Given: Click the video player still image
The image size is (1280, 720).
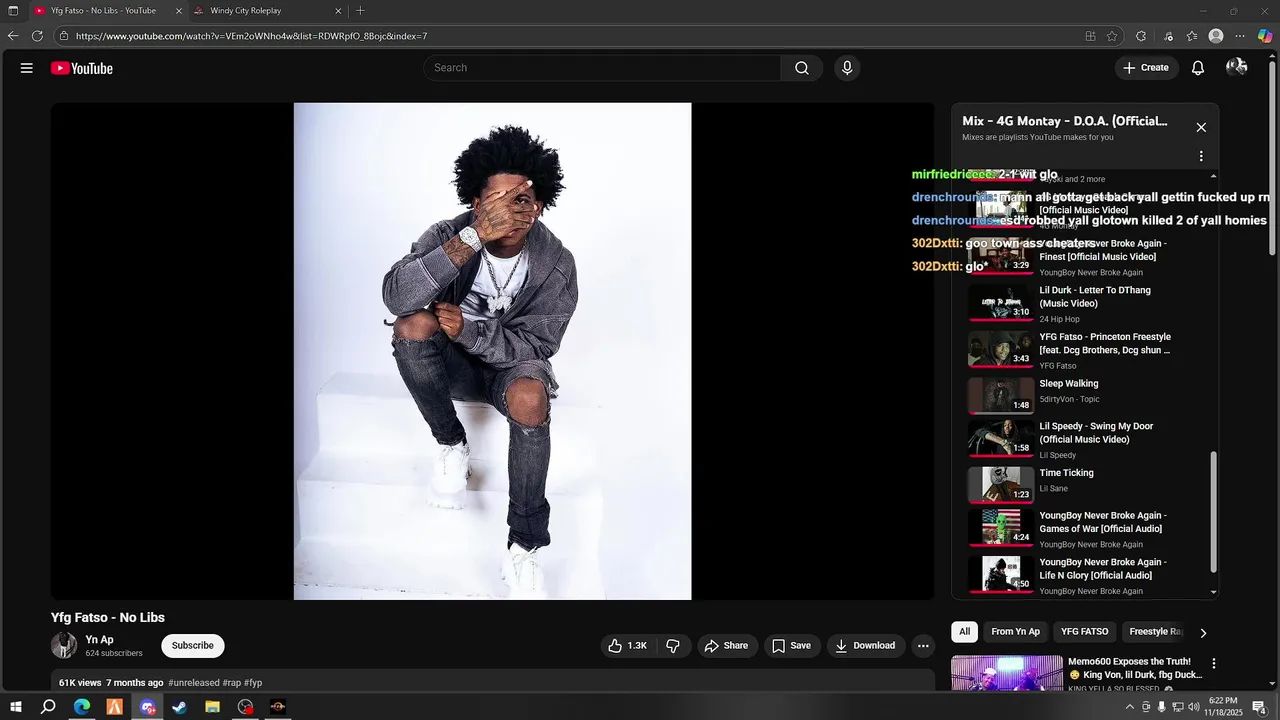Looking at the screenshot, I should tap(492, 351).
